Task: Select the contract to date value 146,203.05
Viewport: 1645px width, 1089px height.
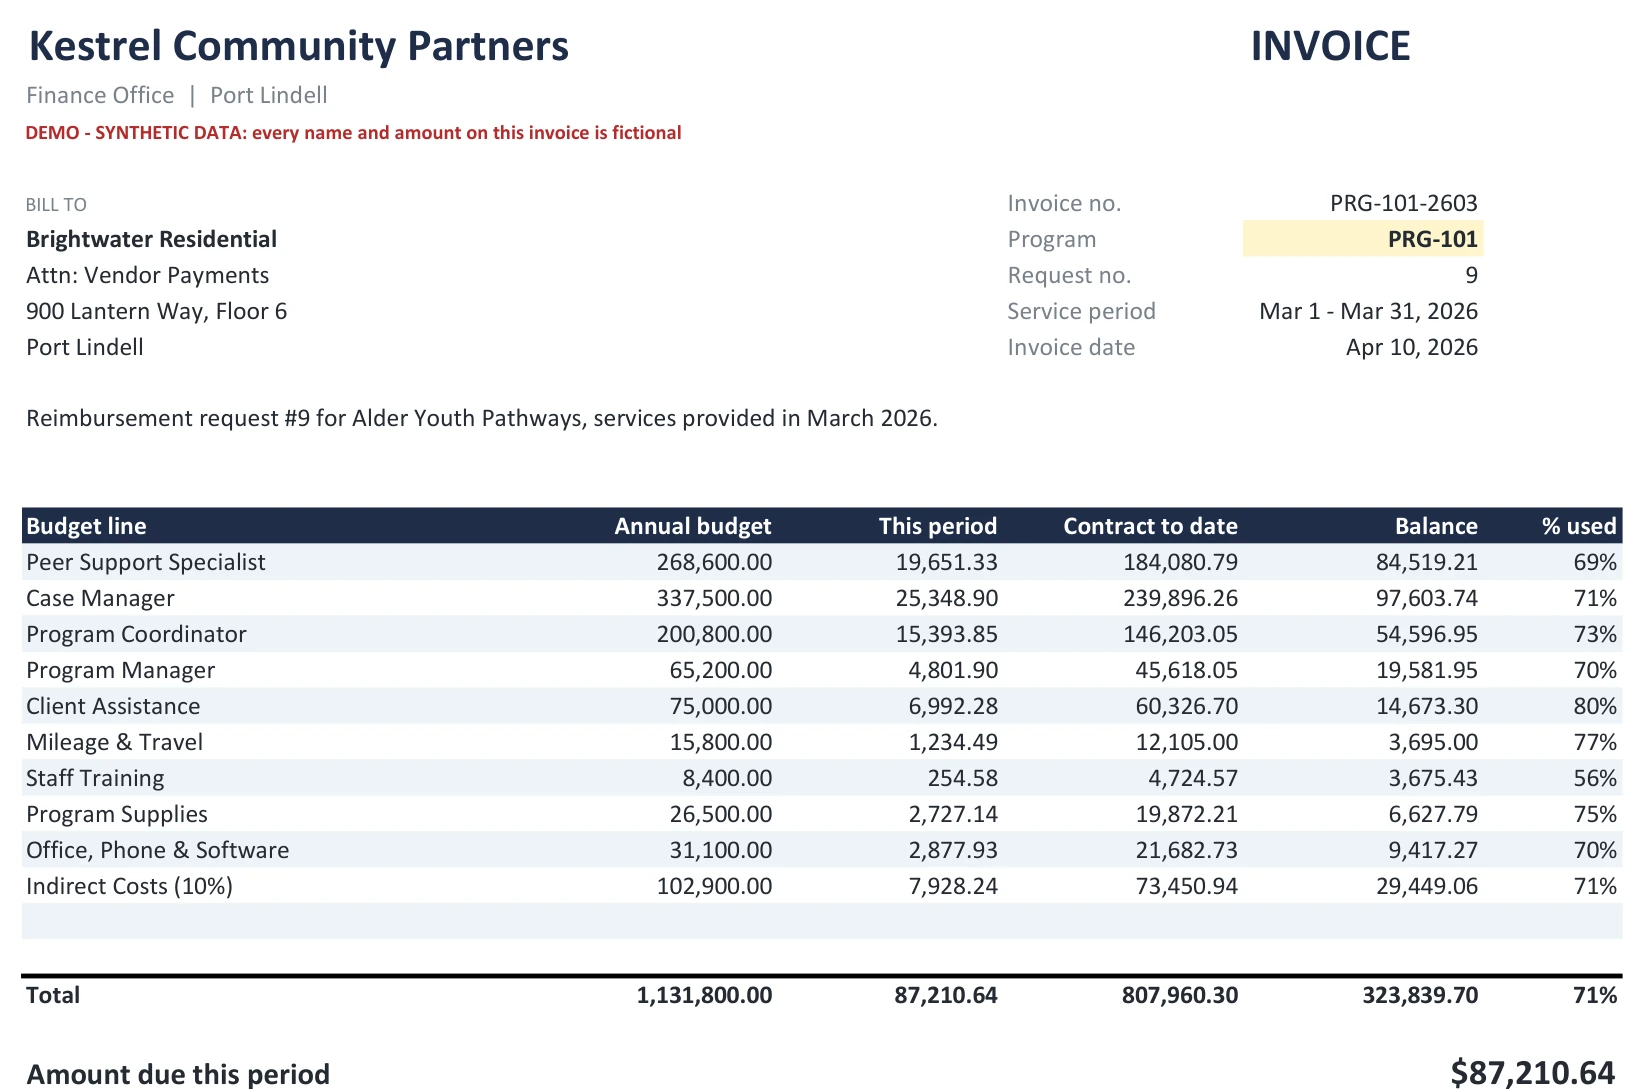Action: pyautogui.click(x=1180, y=634)
